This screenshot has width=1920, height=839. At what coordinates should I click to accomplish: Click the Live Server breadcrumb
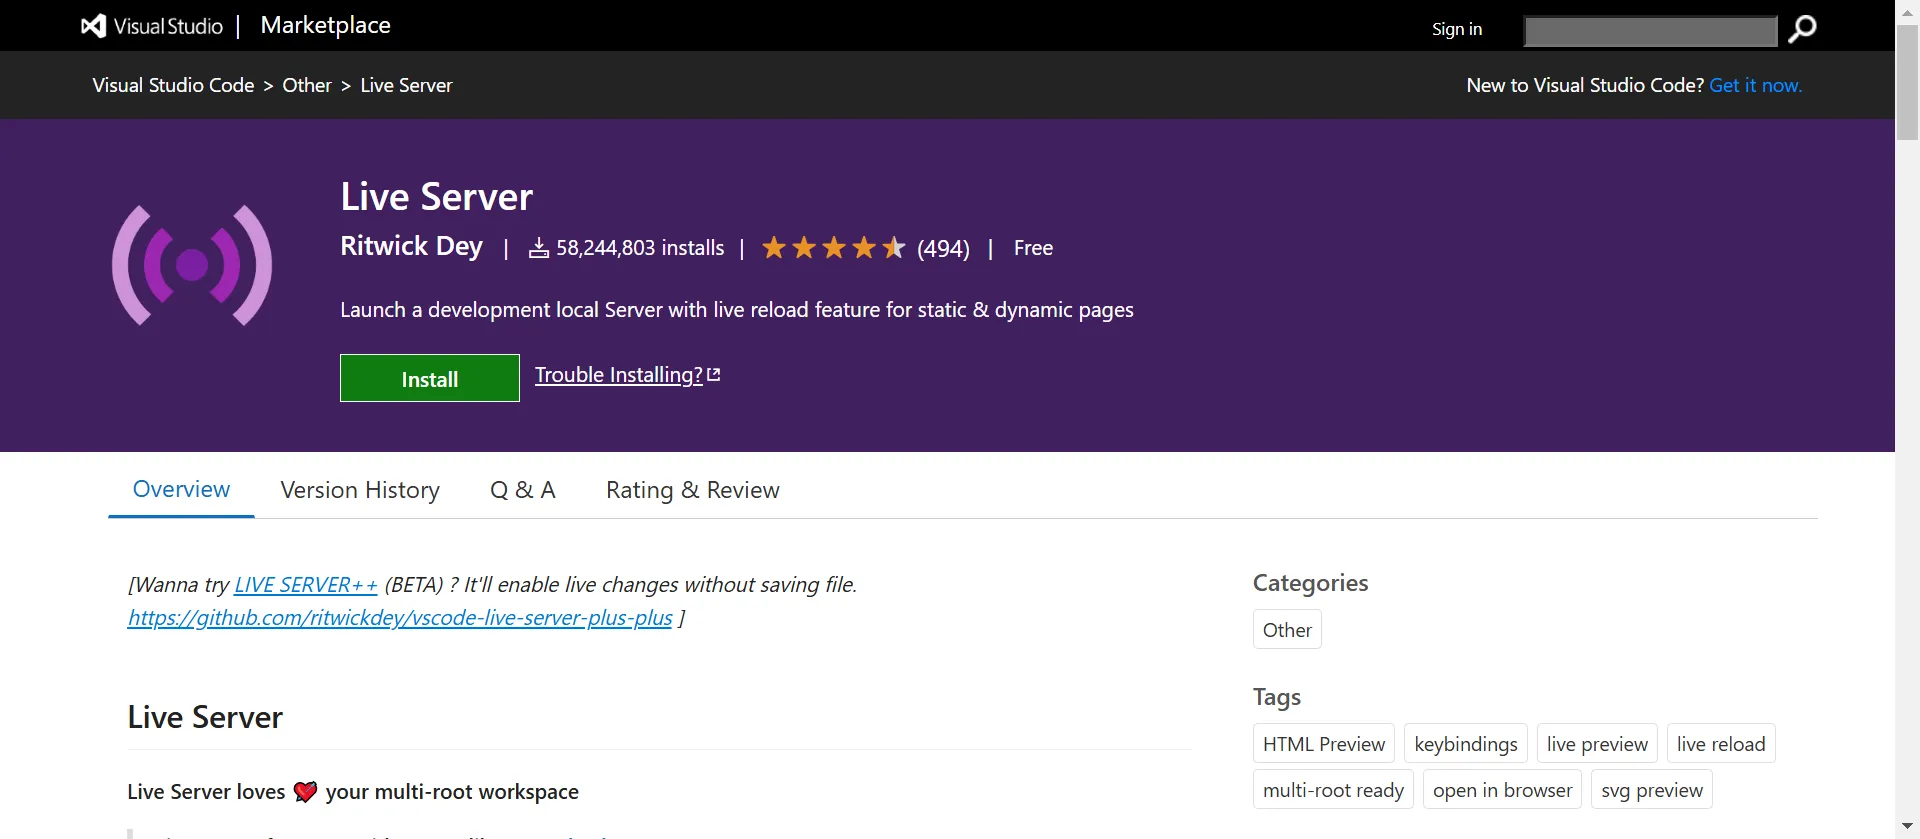coord(406,85)
